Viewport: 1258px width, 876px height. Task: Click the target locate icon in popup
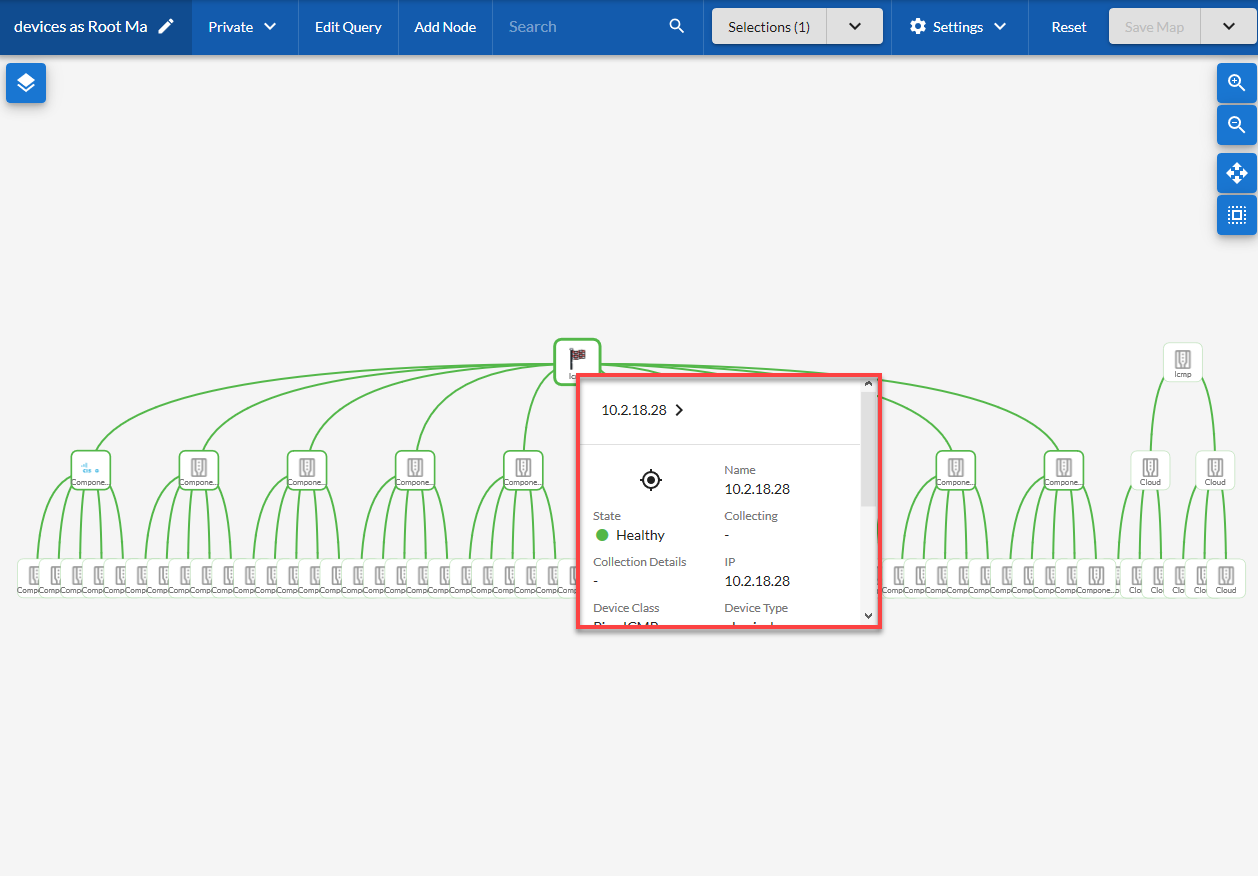pos(651,481)
